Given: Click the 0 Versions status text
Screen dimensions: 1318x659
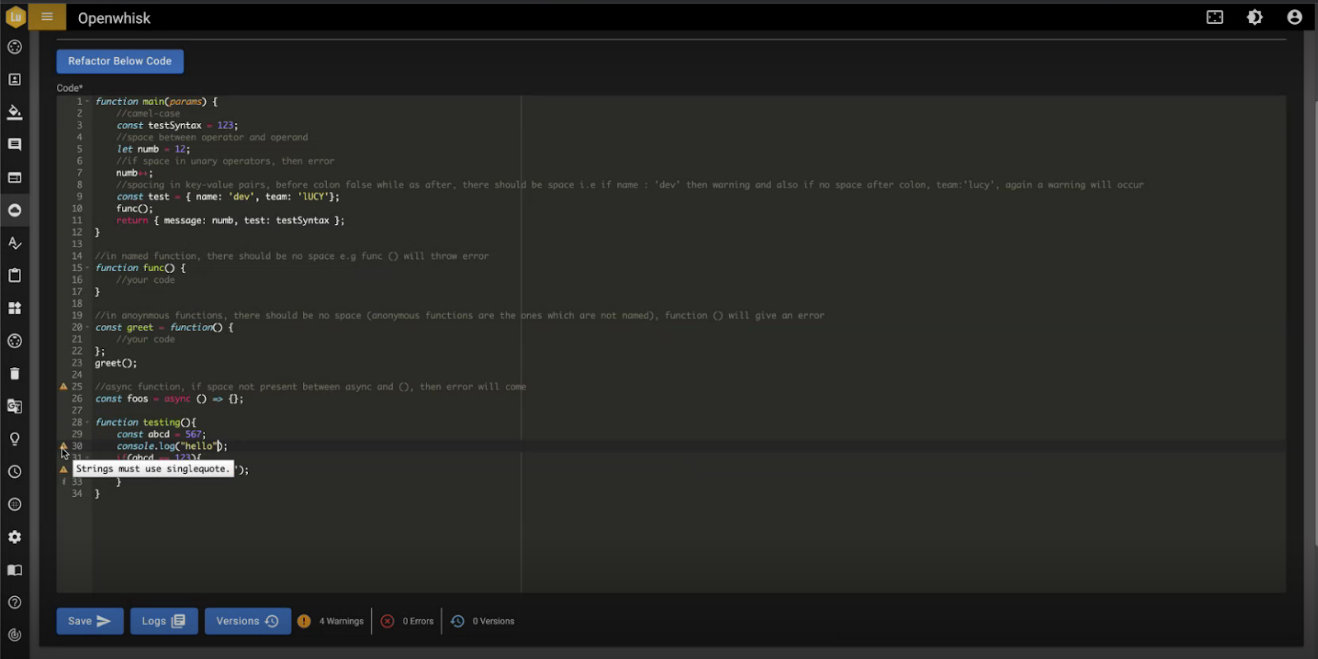Looking at the screenshot, I should coord(493,621).
